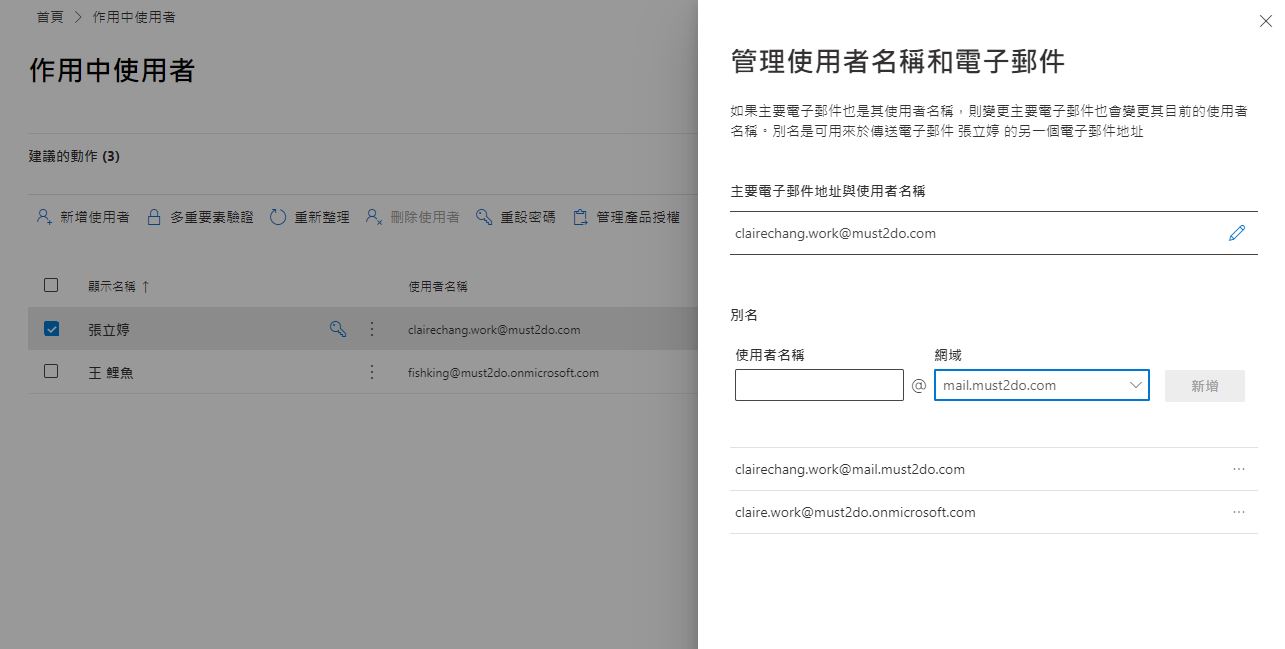Click 重設密碼 toolbar button

tap(515, 217)
